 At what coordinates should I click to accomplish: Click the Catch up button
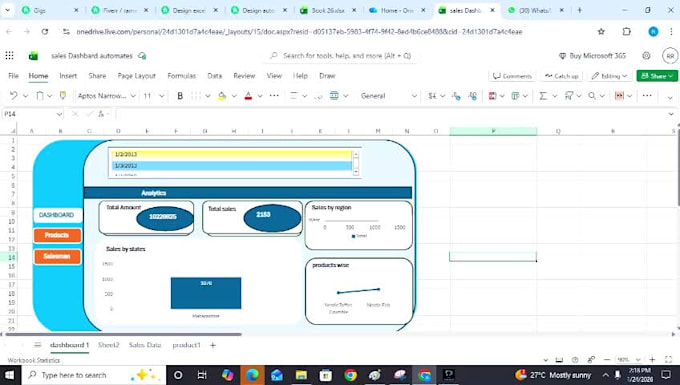[x=562, y=76]
